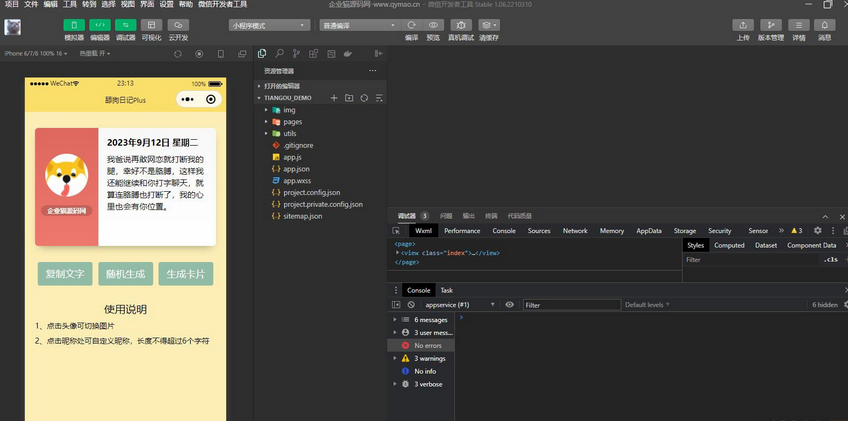Open DevTools settings gear icon
This screenshot has width=848, height=421.
(x=817, y=231)
